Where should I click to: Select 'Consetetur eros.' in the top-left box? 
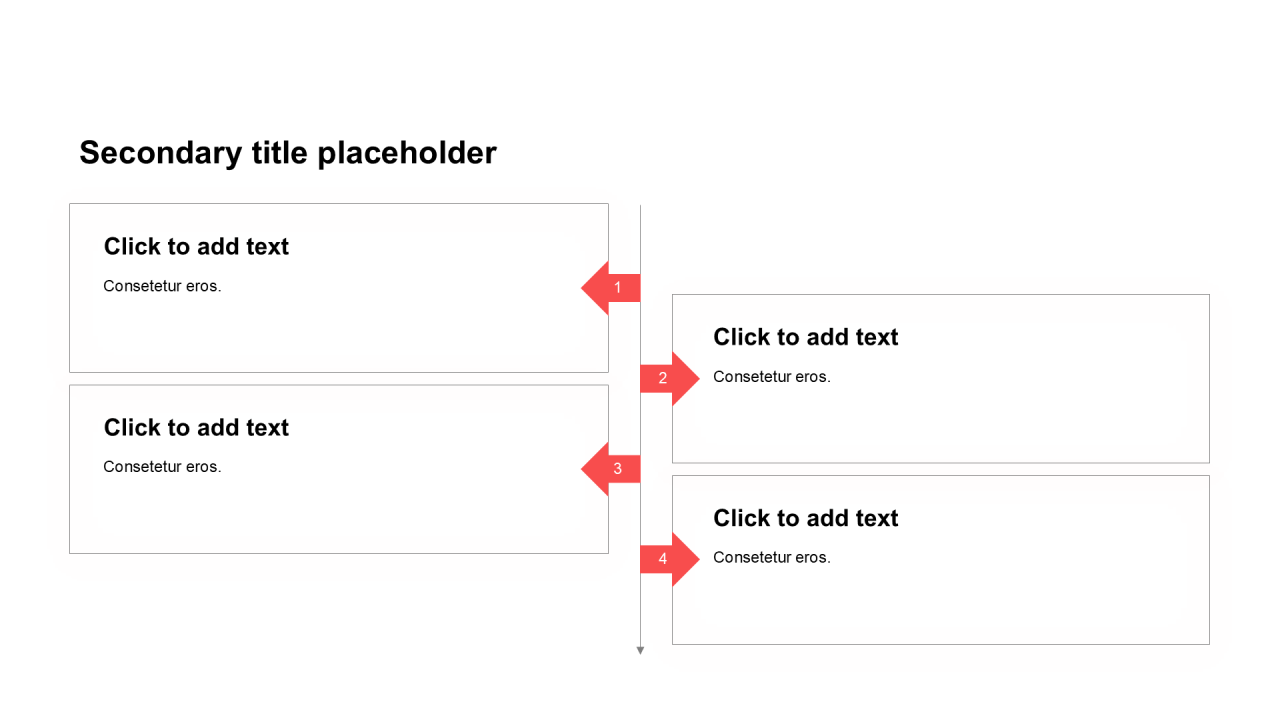162,286
